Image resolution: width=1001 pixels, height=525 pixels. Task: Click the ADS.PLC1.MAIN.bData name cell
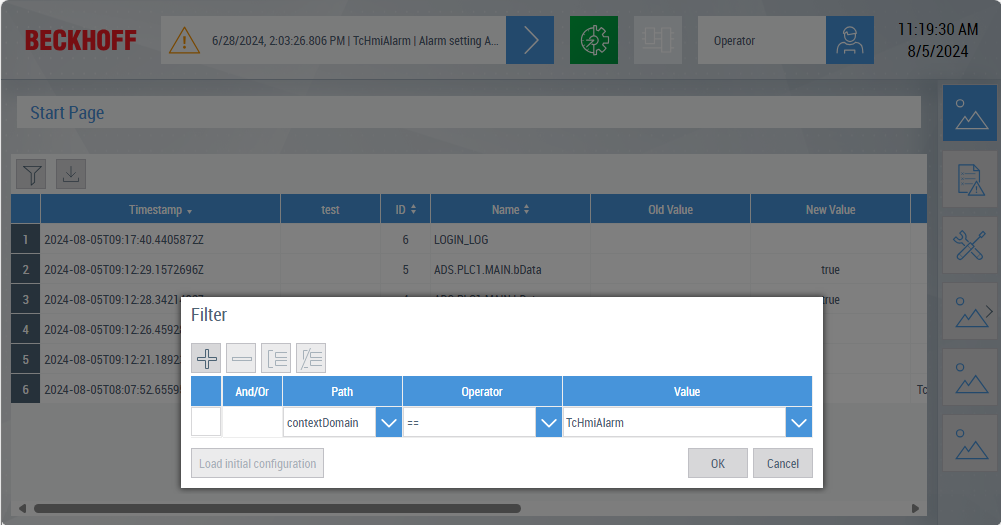[510, 270]
